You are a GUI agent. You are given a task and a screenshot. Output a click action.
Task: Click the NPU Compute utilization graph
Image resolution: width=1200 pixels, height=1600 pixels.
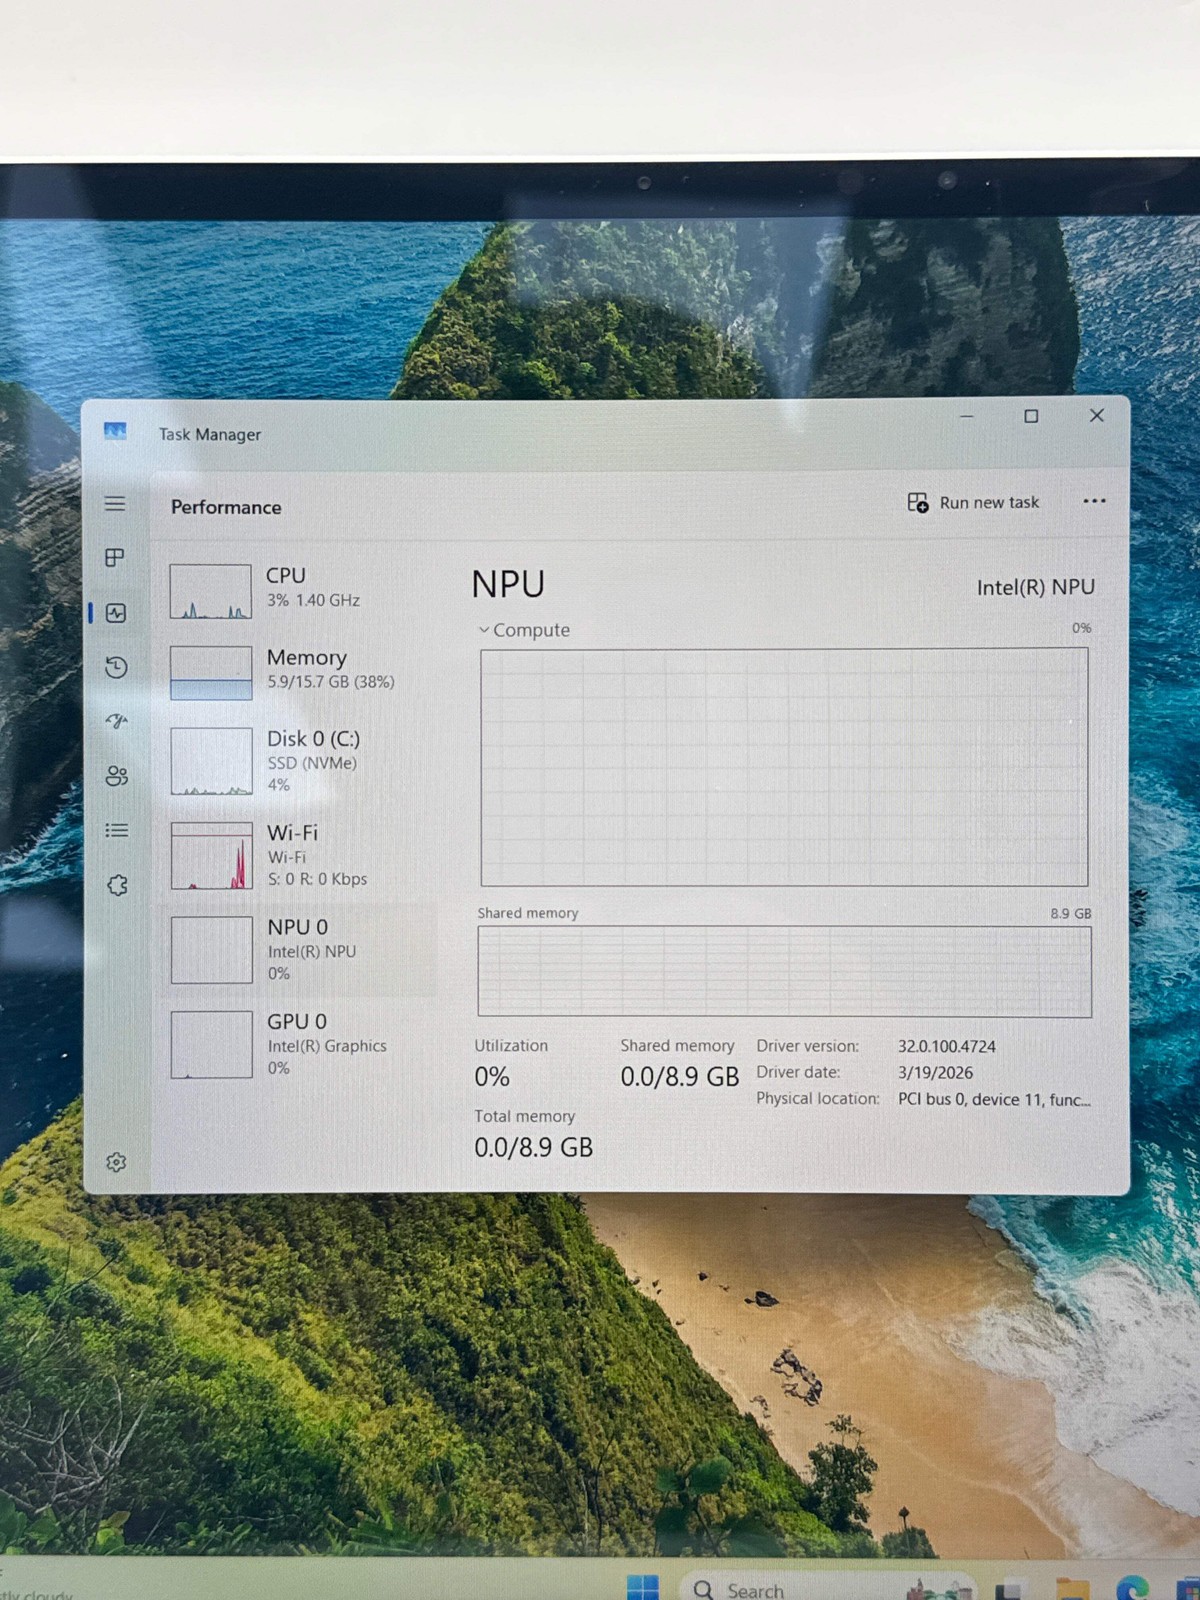coord(784,767)
